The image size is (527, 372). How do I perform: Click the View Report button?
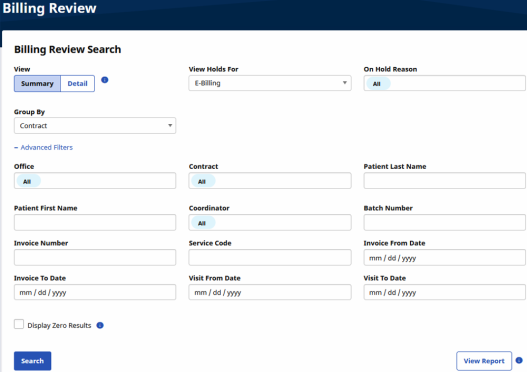484,361
